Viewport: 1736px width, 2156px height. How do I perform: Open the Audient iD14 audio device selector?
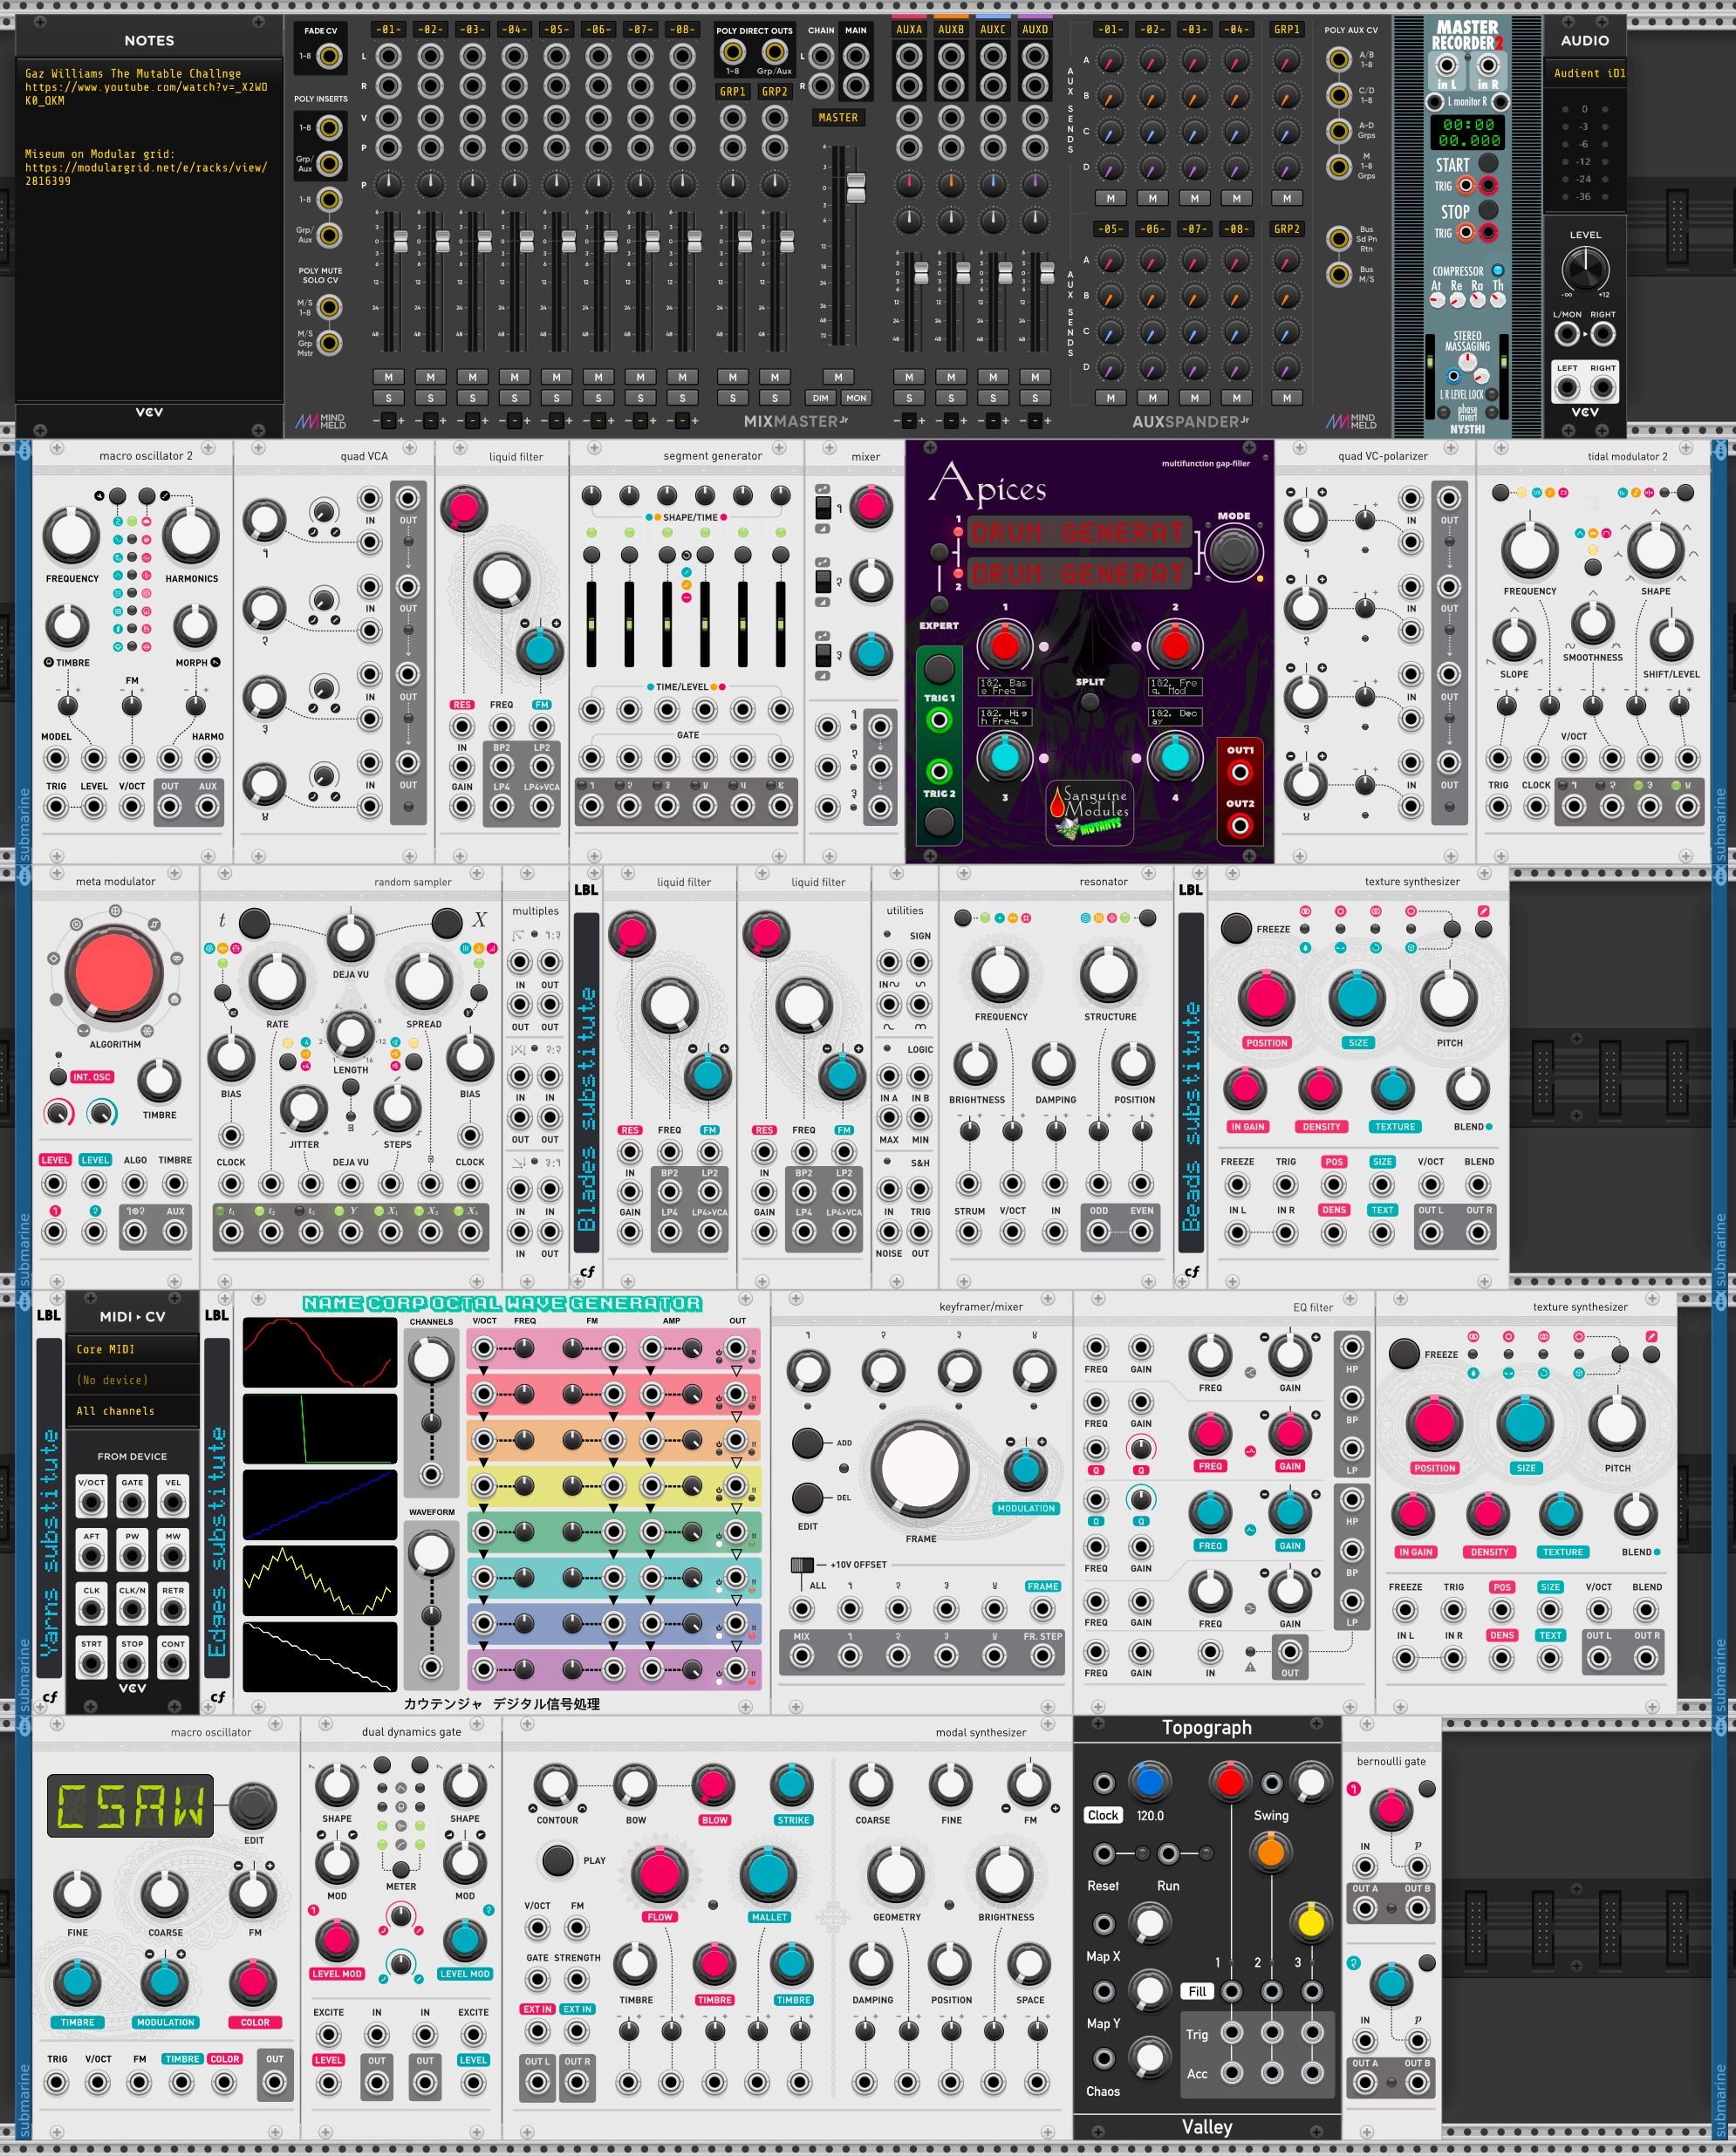point(1584,74)
